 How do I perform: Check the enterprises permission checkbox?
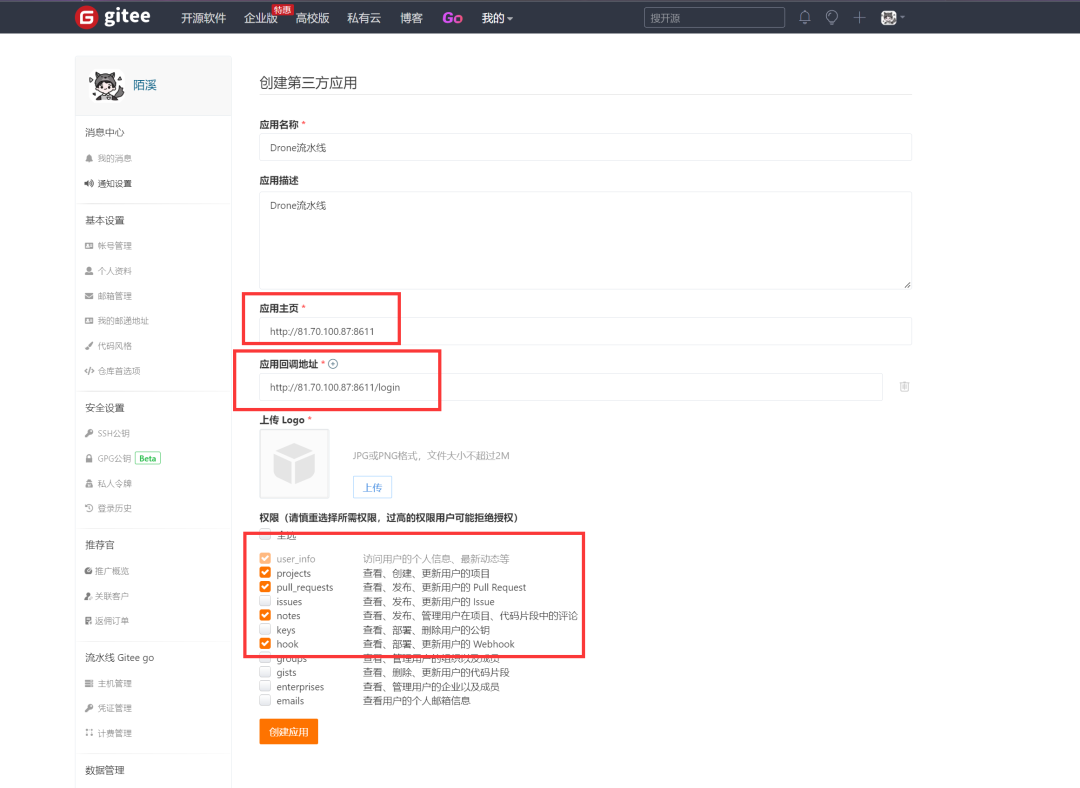(x=265, y=686)
